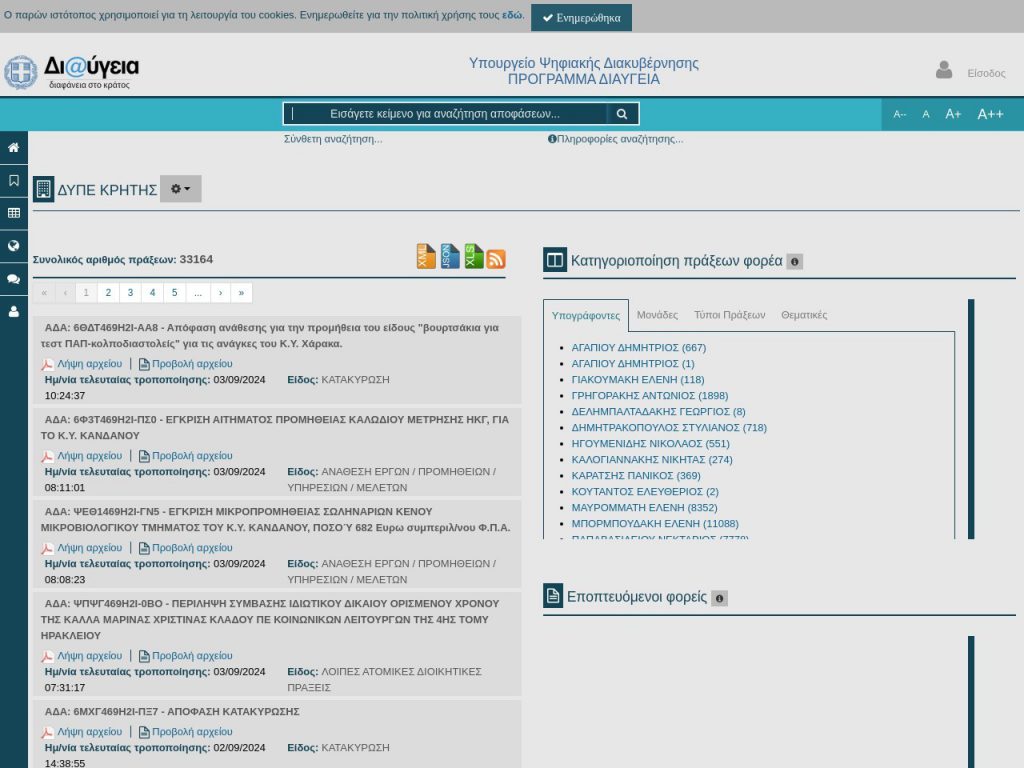Open the globe icon in left sidebar
Viewport: 1024px width, 768px height.
[x=13, y=246]
